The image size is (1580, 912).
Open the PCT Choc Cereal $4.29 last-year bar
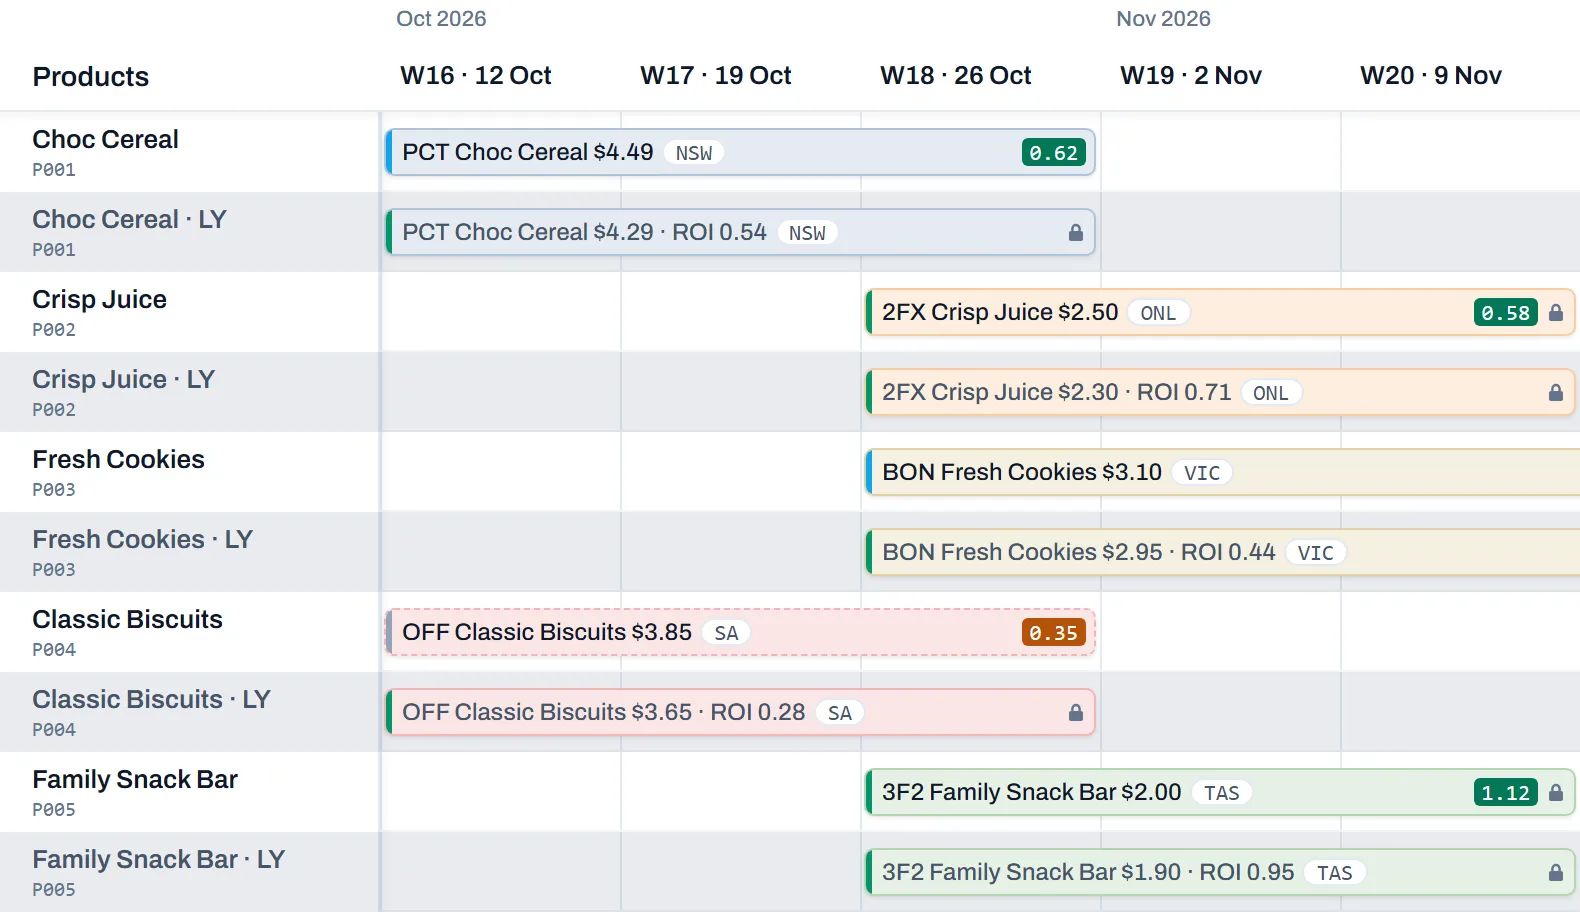[741, 232]
